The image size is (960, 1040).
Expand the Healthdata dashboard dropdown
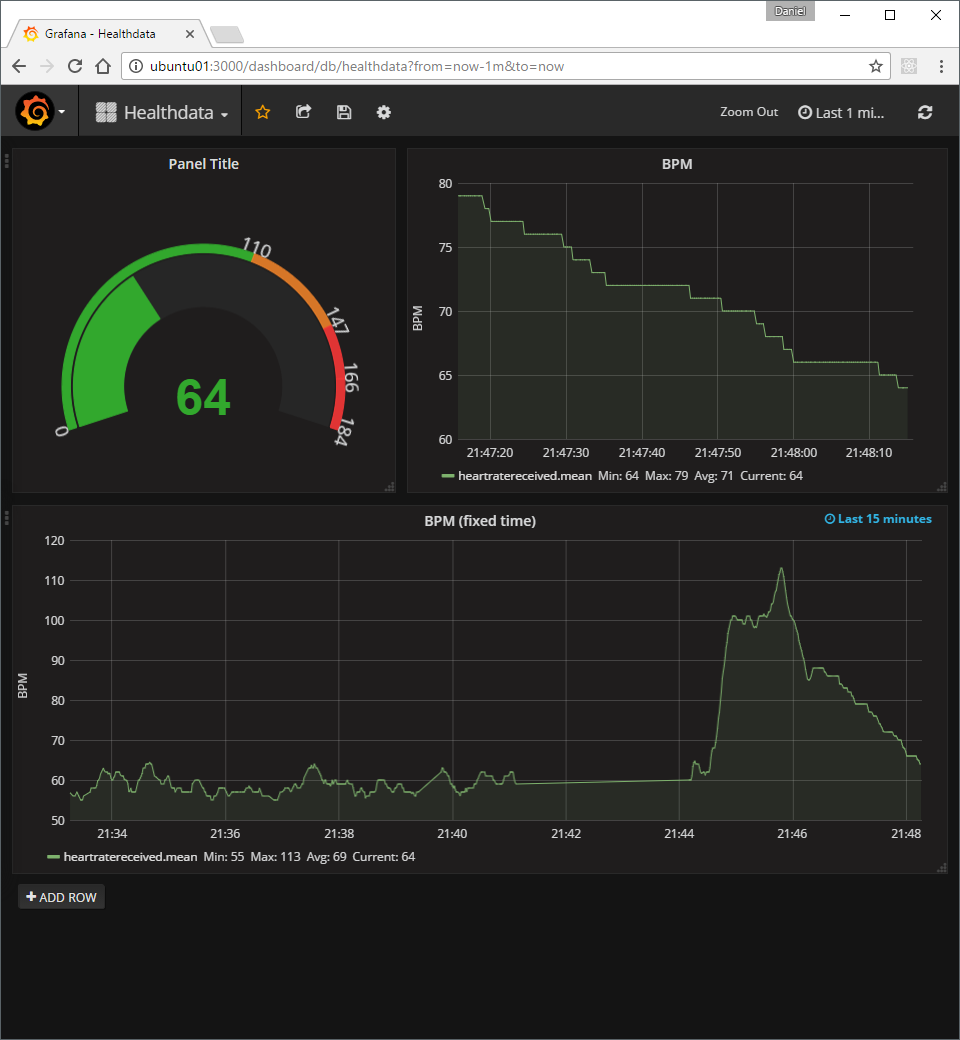(x=162, y=112)
